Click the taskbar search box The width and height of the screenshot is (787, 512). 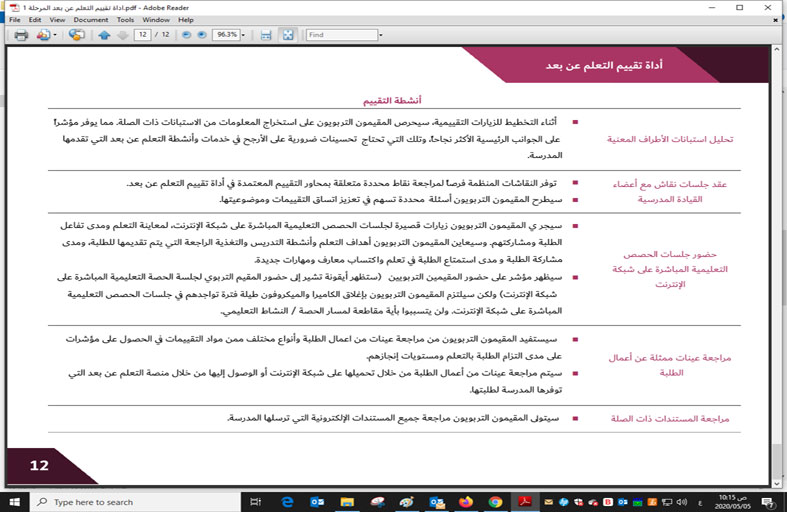(x=100, y=502)
